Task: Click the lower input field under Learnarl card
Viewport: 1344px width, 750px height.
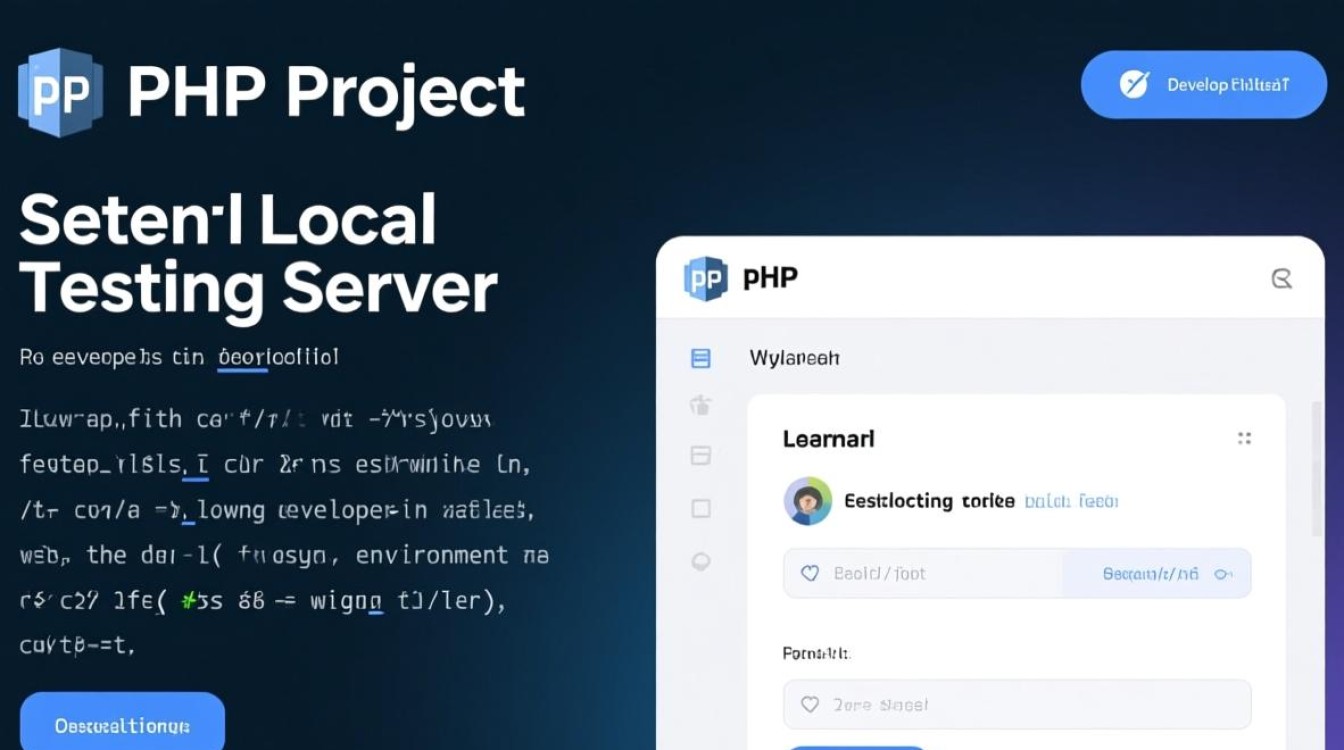Action: 1016,705
